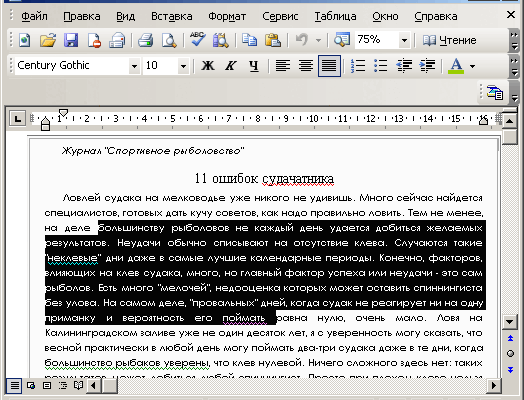Click the vertical scrollbar up arrow

coord(509,121)
